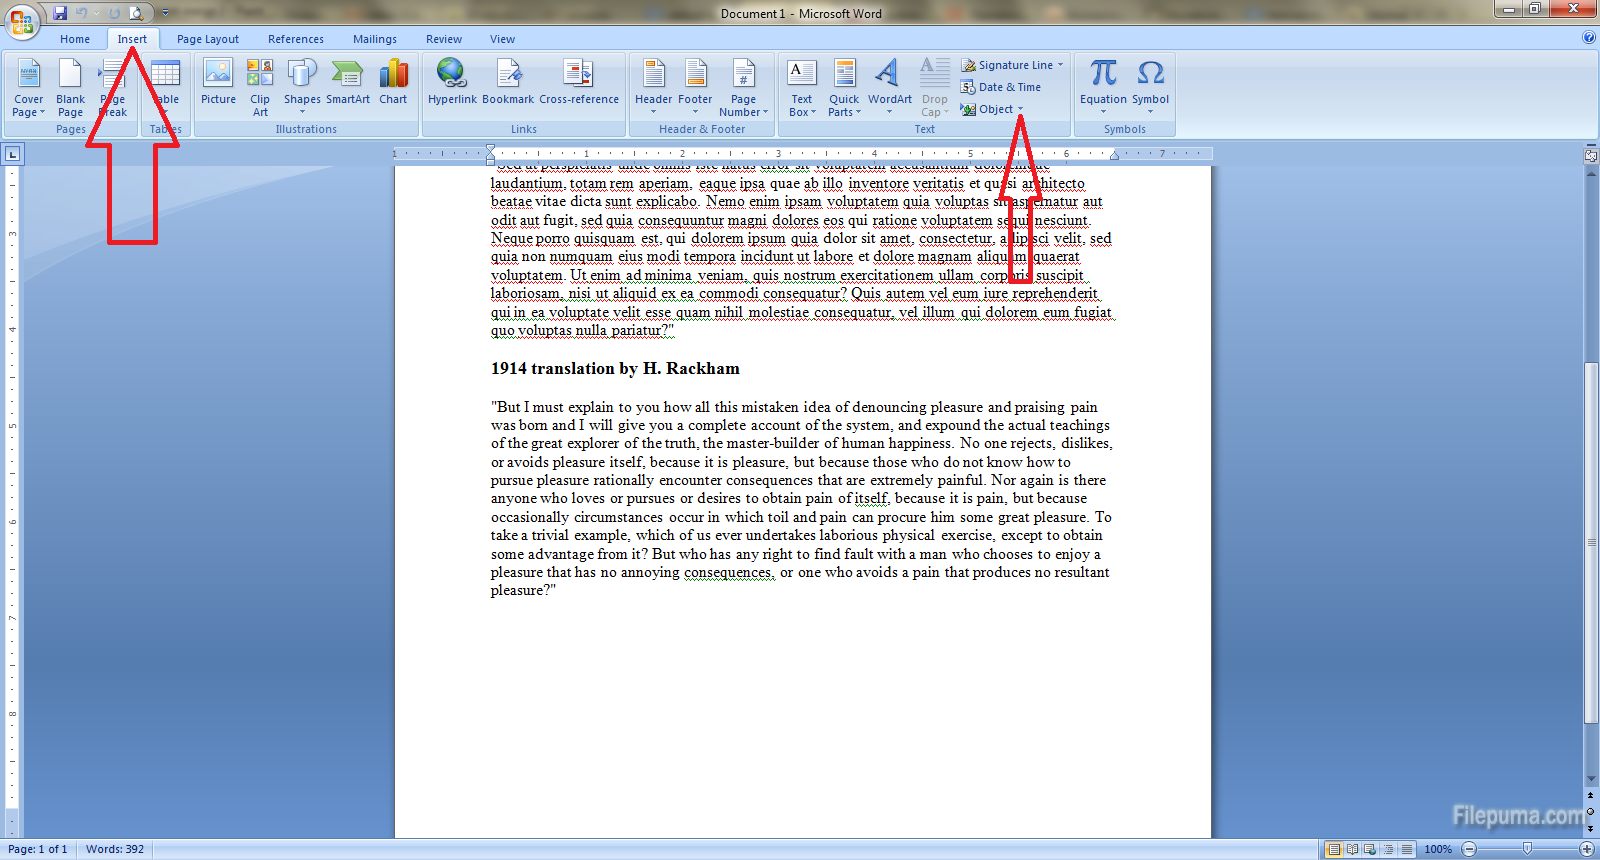Click the Date & Time button
1600x860 pixels.
click(1001, 87)
